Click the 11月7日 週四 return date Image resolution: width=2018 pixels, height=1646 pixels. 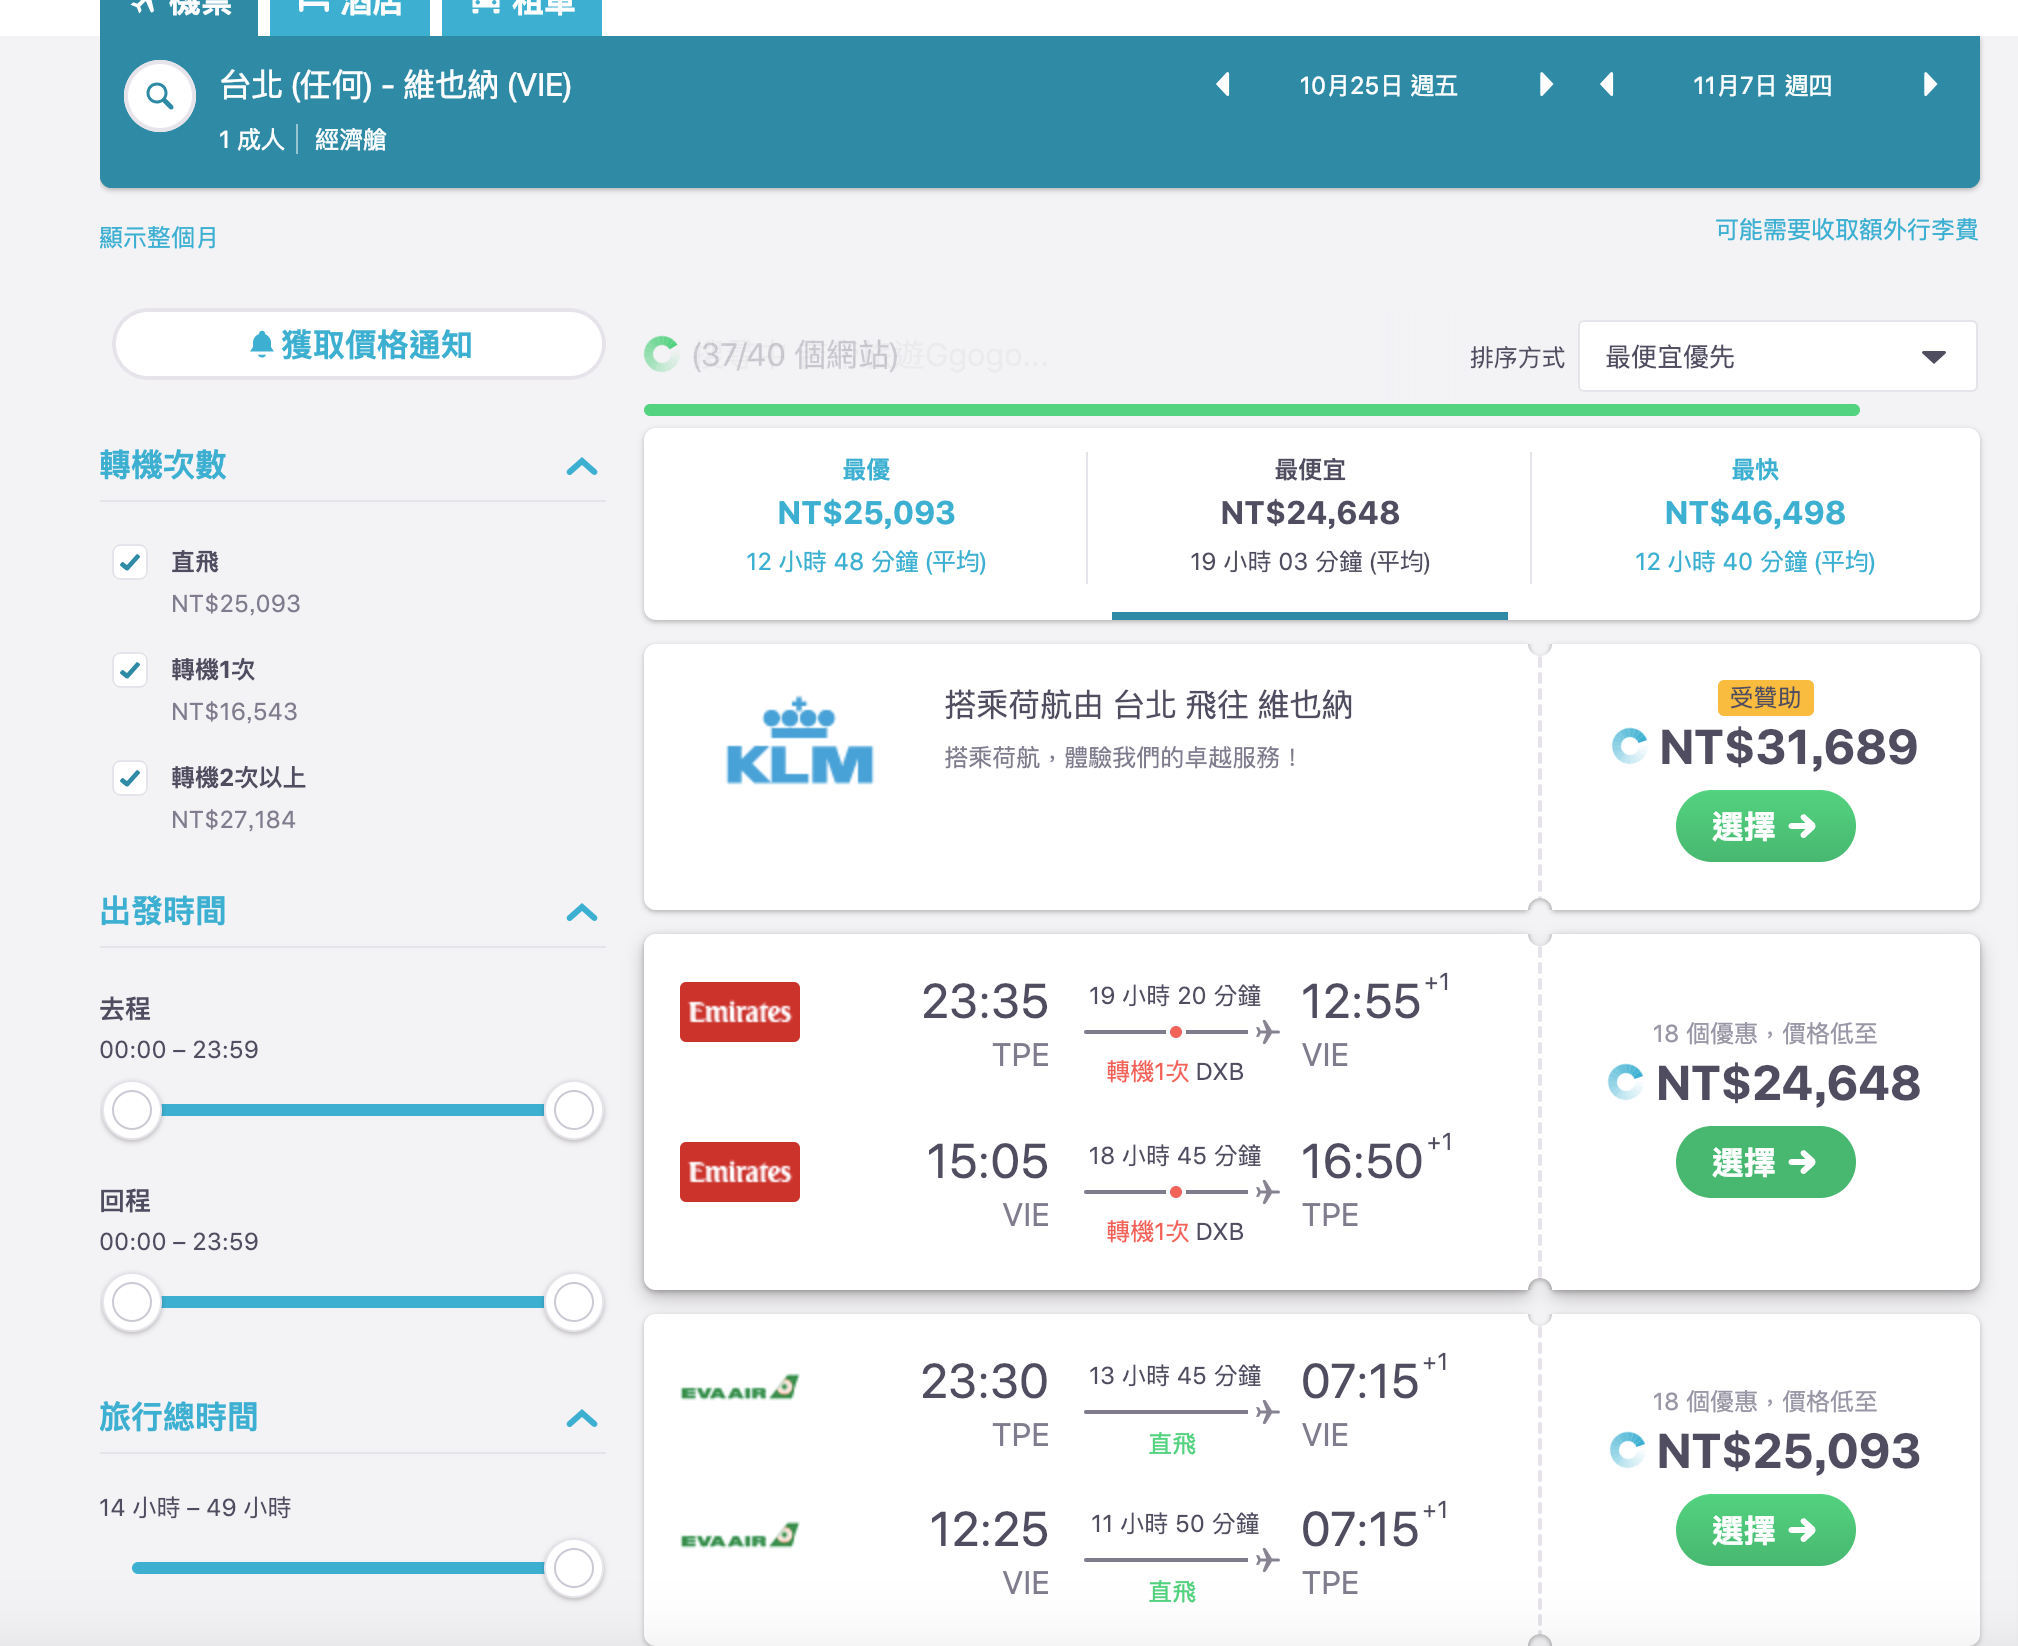tap(1762, 86)
